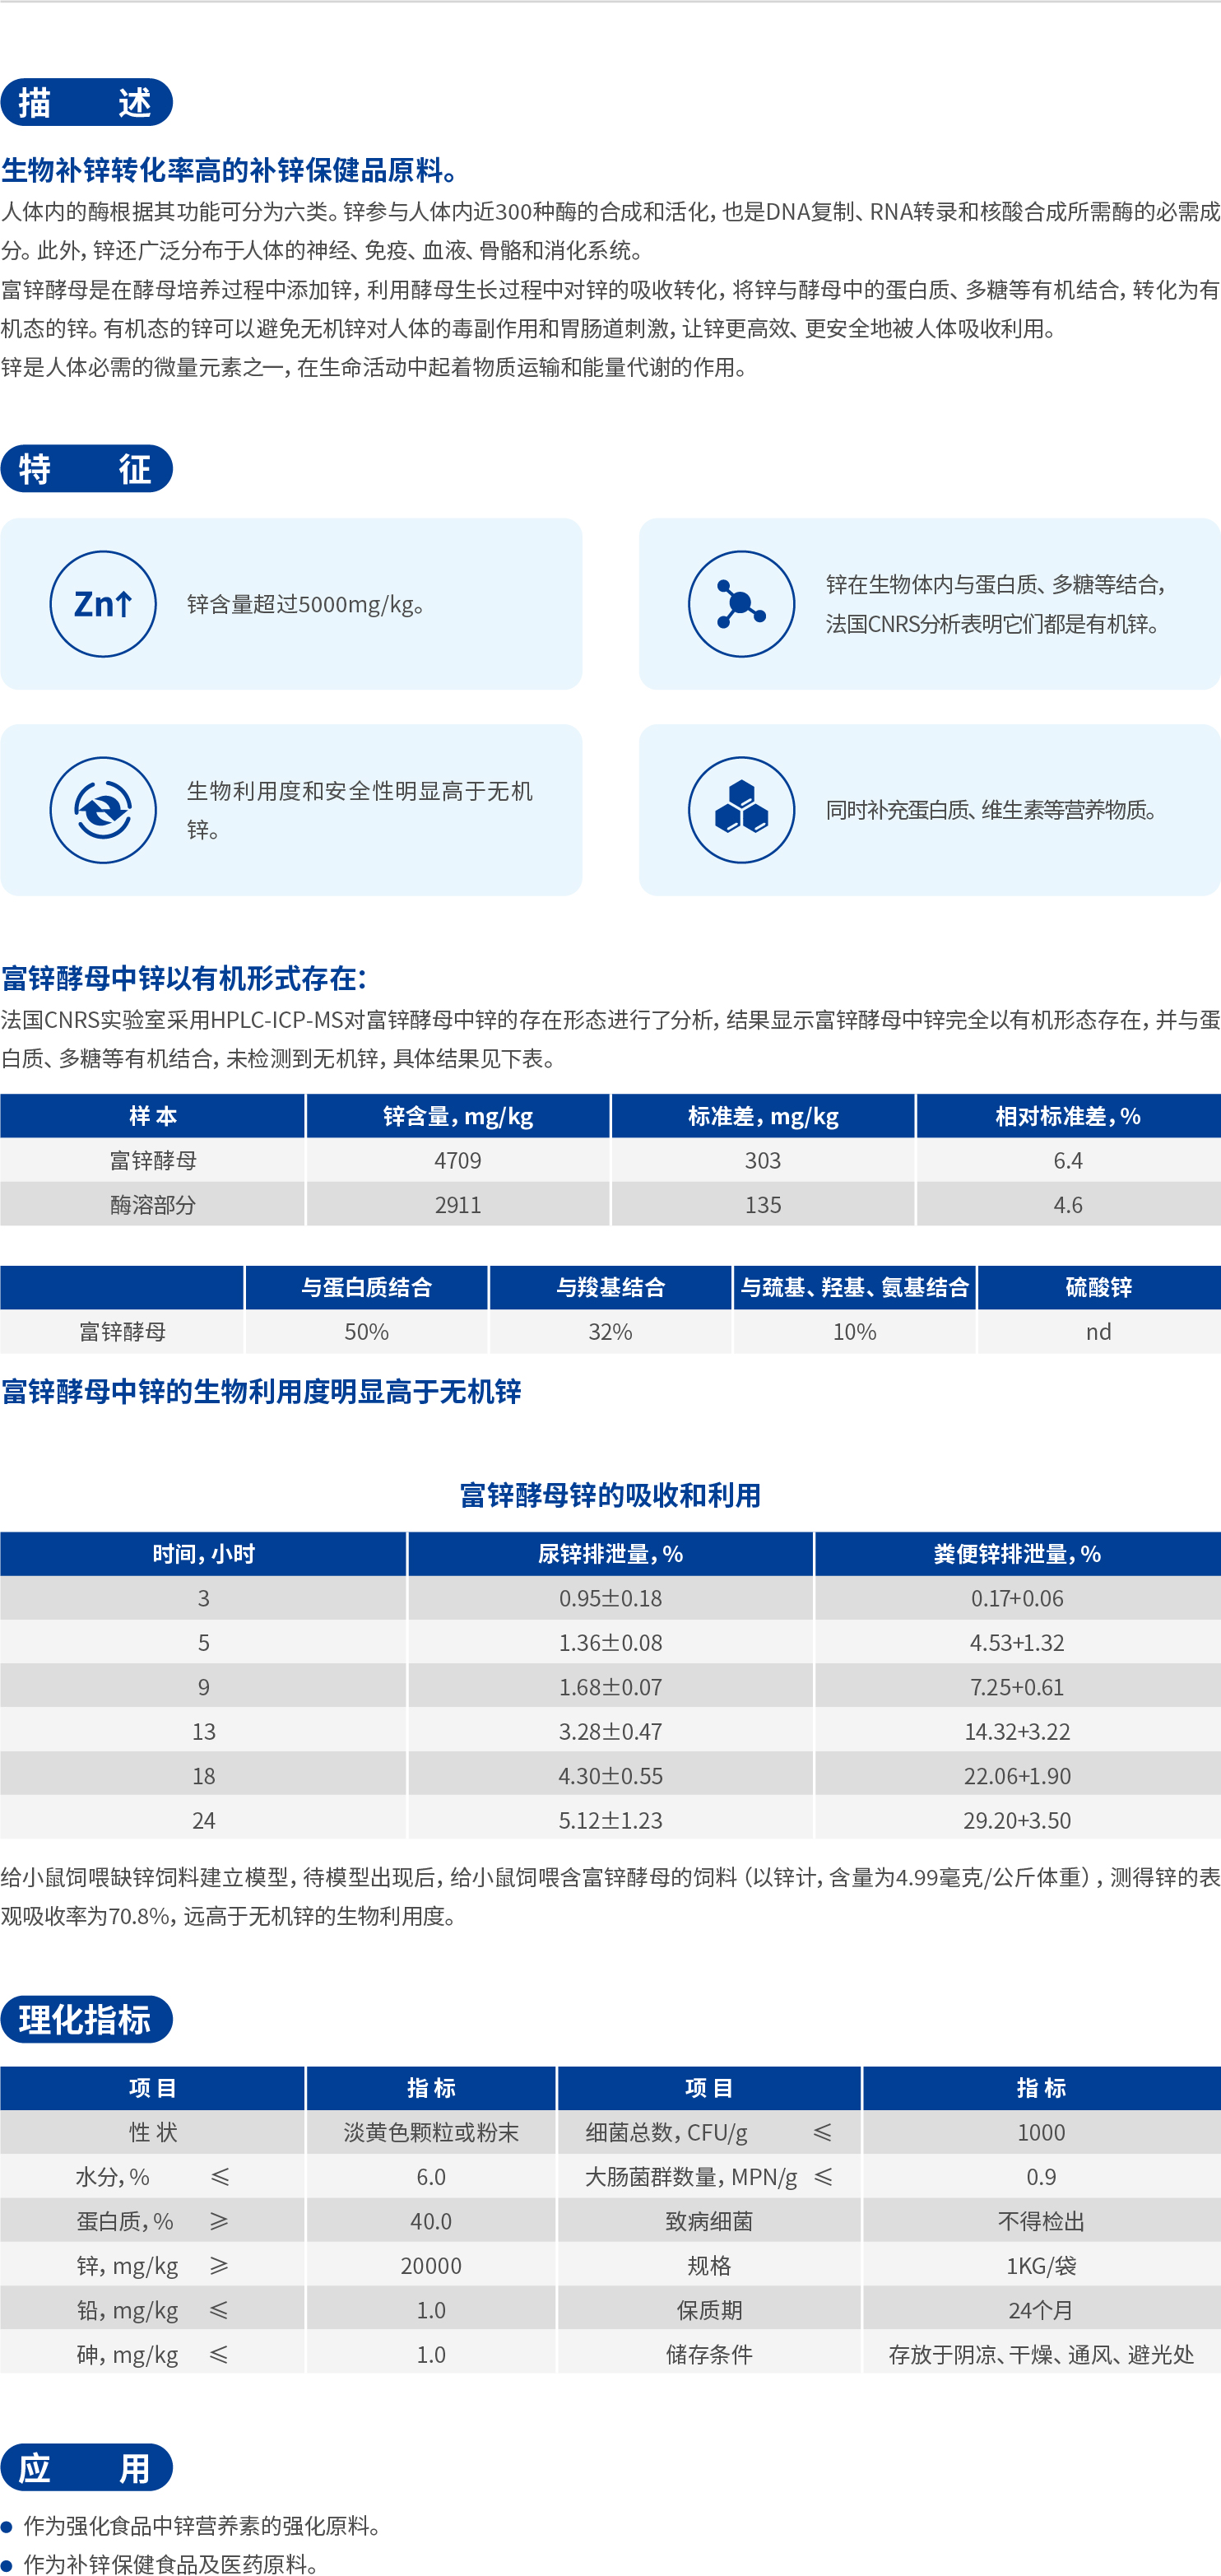
Task: Click the 砷, mg/kg row label
Action: tap(127, 2355)
